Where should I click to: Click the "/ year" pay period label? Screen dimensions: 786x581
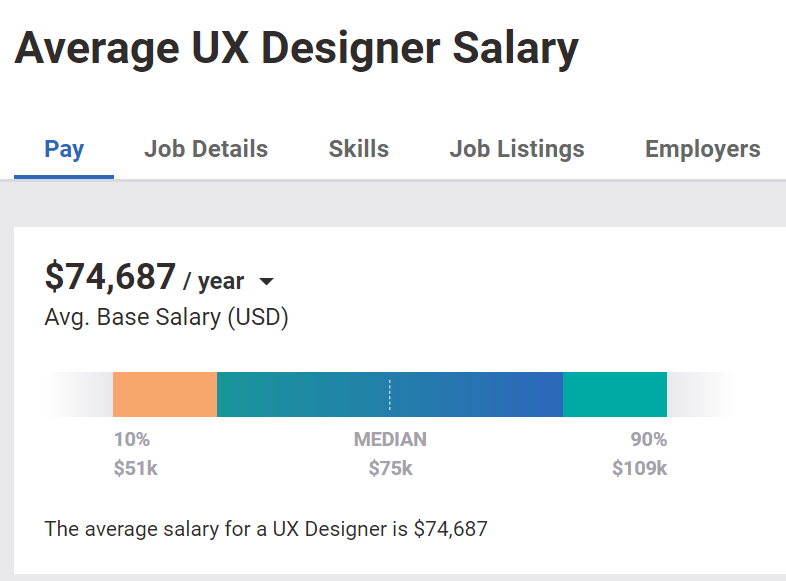click(214, 281)
